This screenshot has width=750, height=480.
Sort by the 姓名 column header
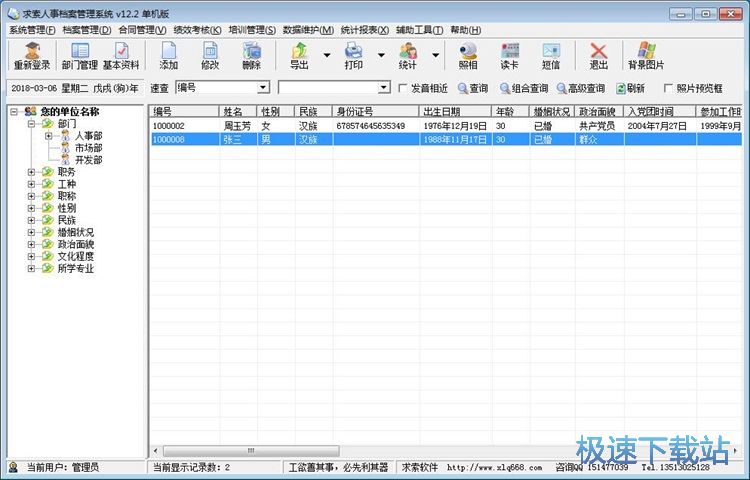click(238, 112)
